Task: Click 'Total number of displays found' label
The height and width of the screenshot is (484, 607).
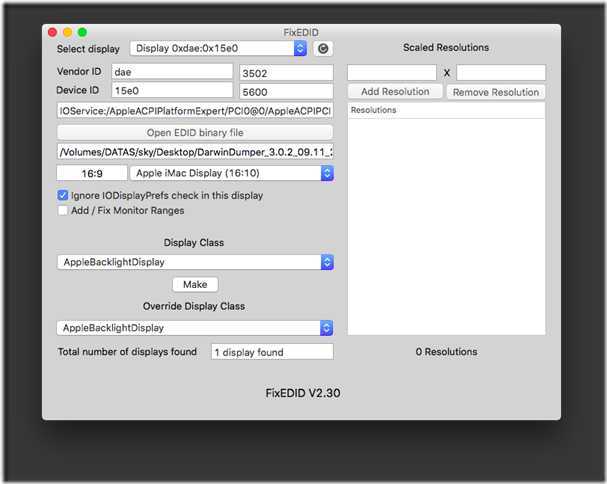Action: coord(127,352)
